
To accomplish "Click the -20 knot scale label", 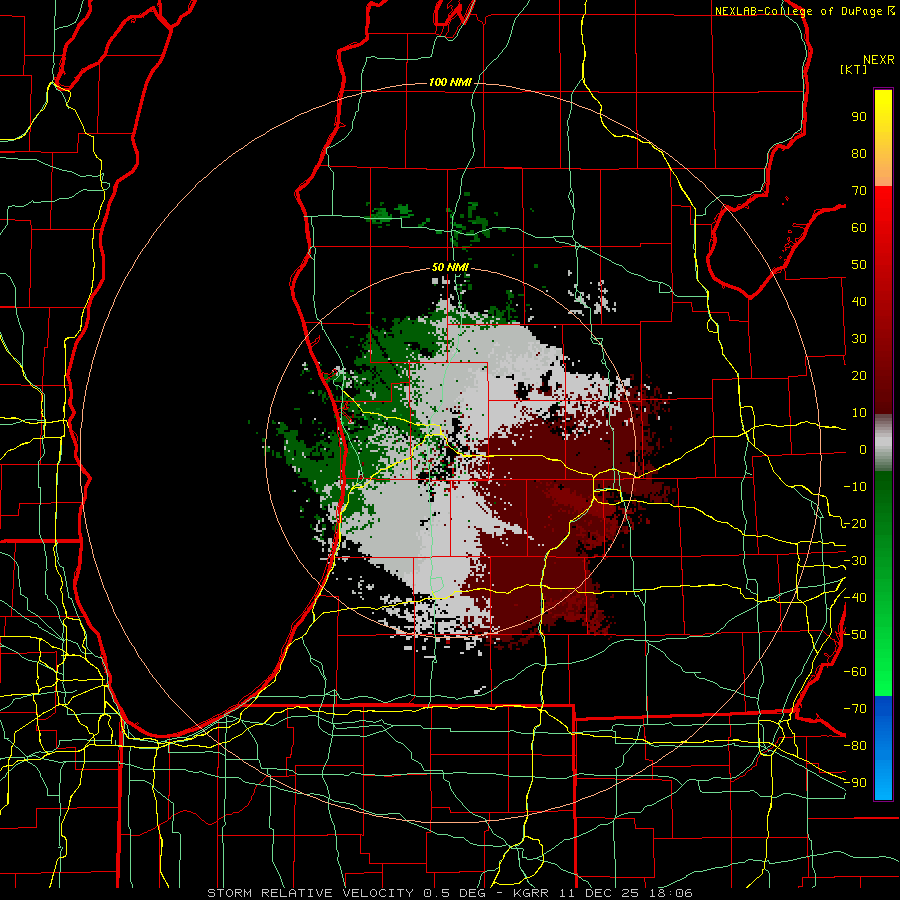I will pos(855,524).
